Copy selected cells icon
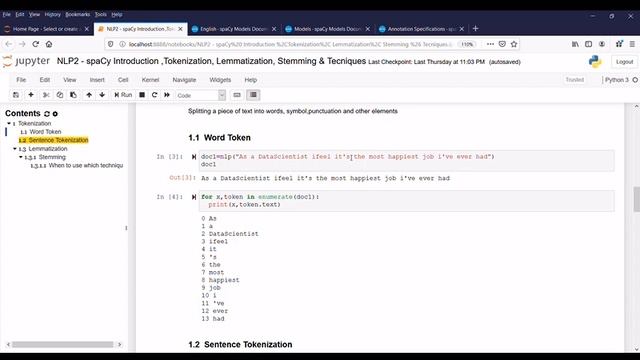640x360 pixels. pyautogui.click(x=60, y=95)
